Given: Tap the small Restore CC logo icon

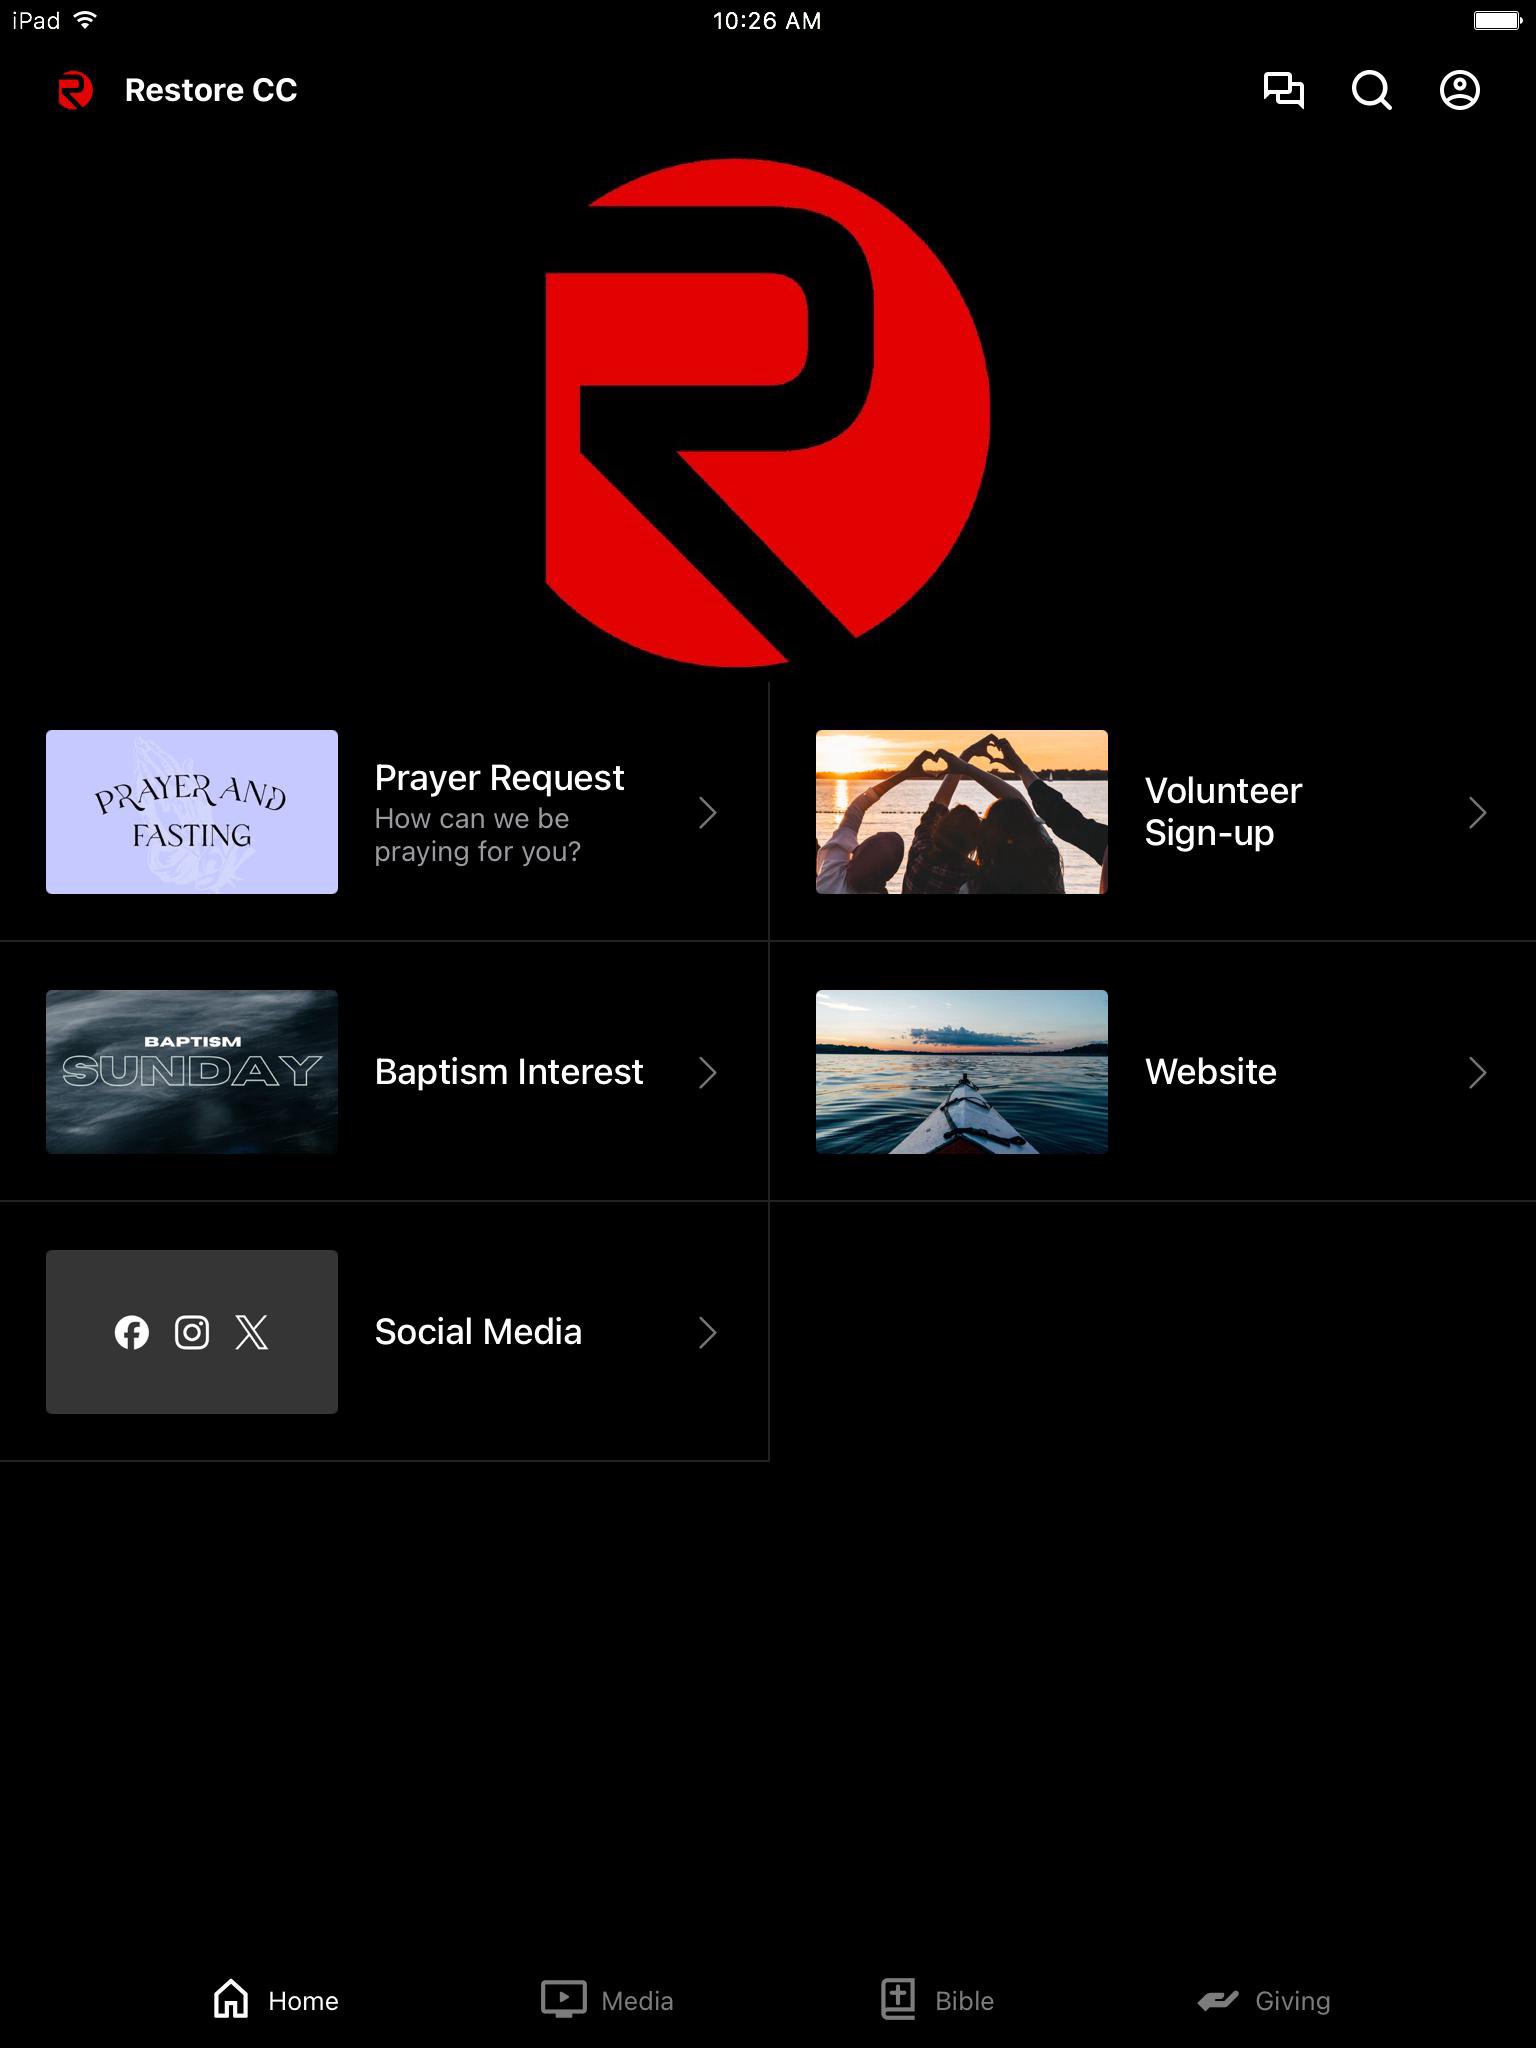Looking at the screenshot, I should click(x=75, y=90).
